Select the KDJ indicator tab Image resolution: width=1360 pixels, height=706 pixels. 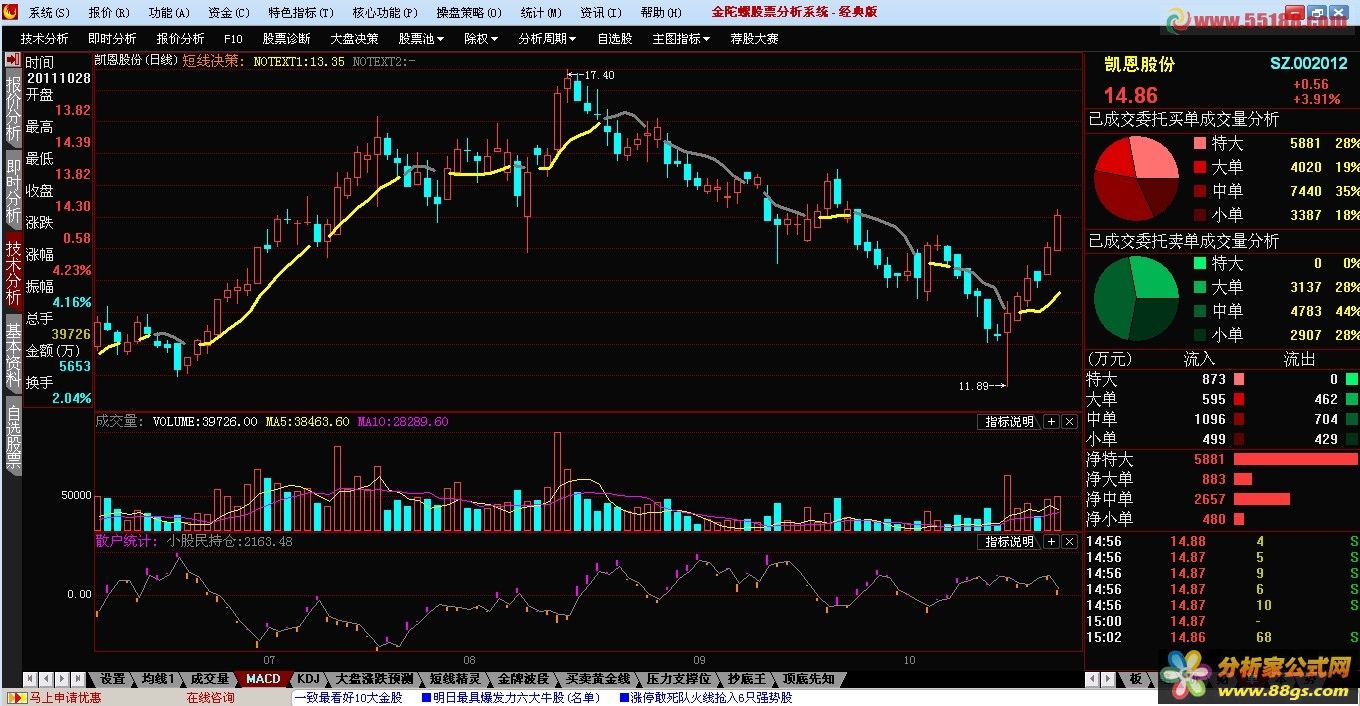[x=308, y=679]
